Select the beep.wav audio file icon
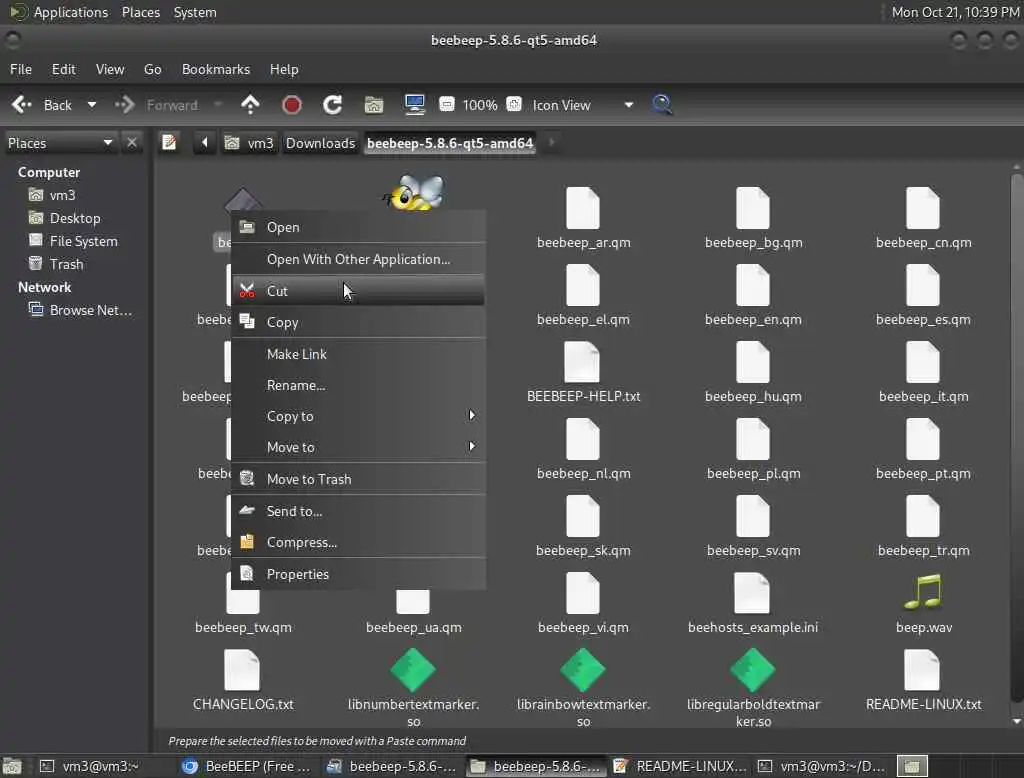 [923, 592]
